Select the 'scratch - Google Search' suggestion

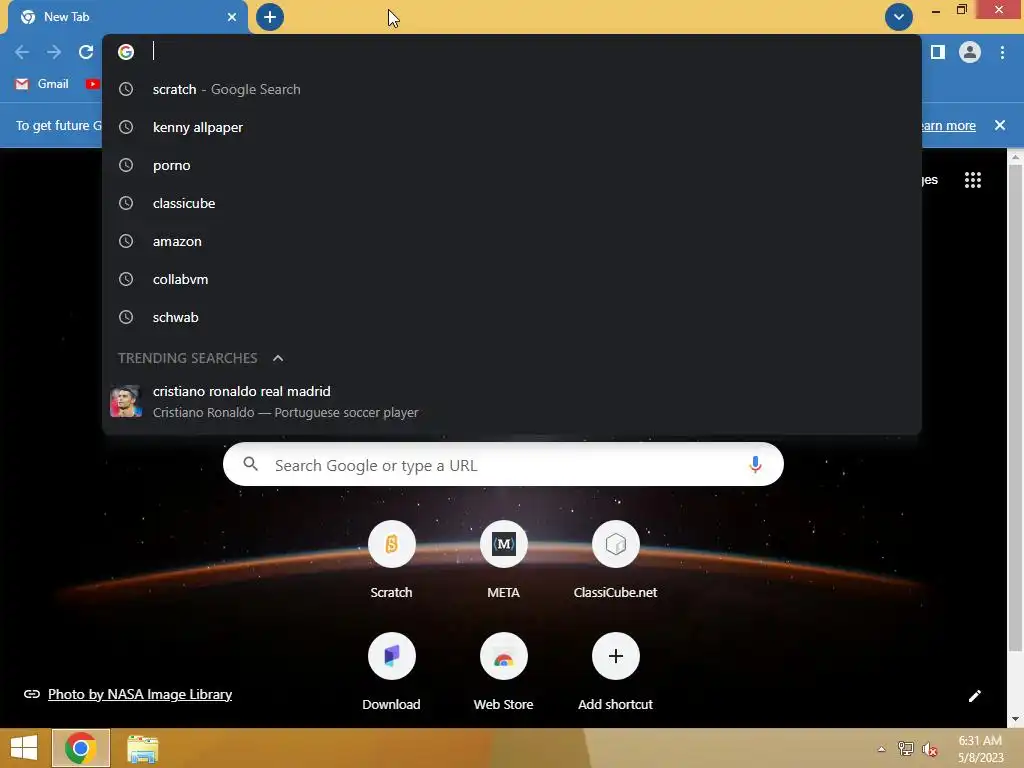pos(512,89)
